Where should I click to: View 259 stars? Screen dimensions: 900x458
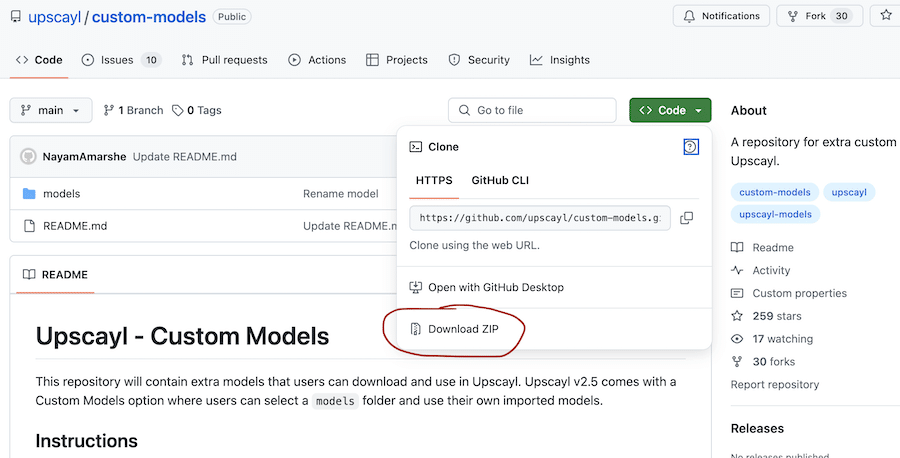766,316
